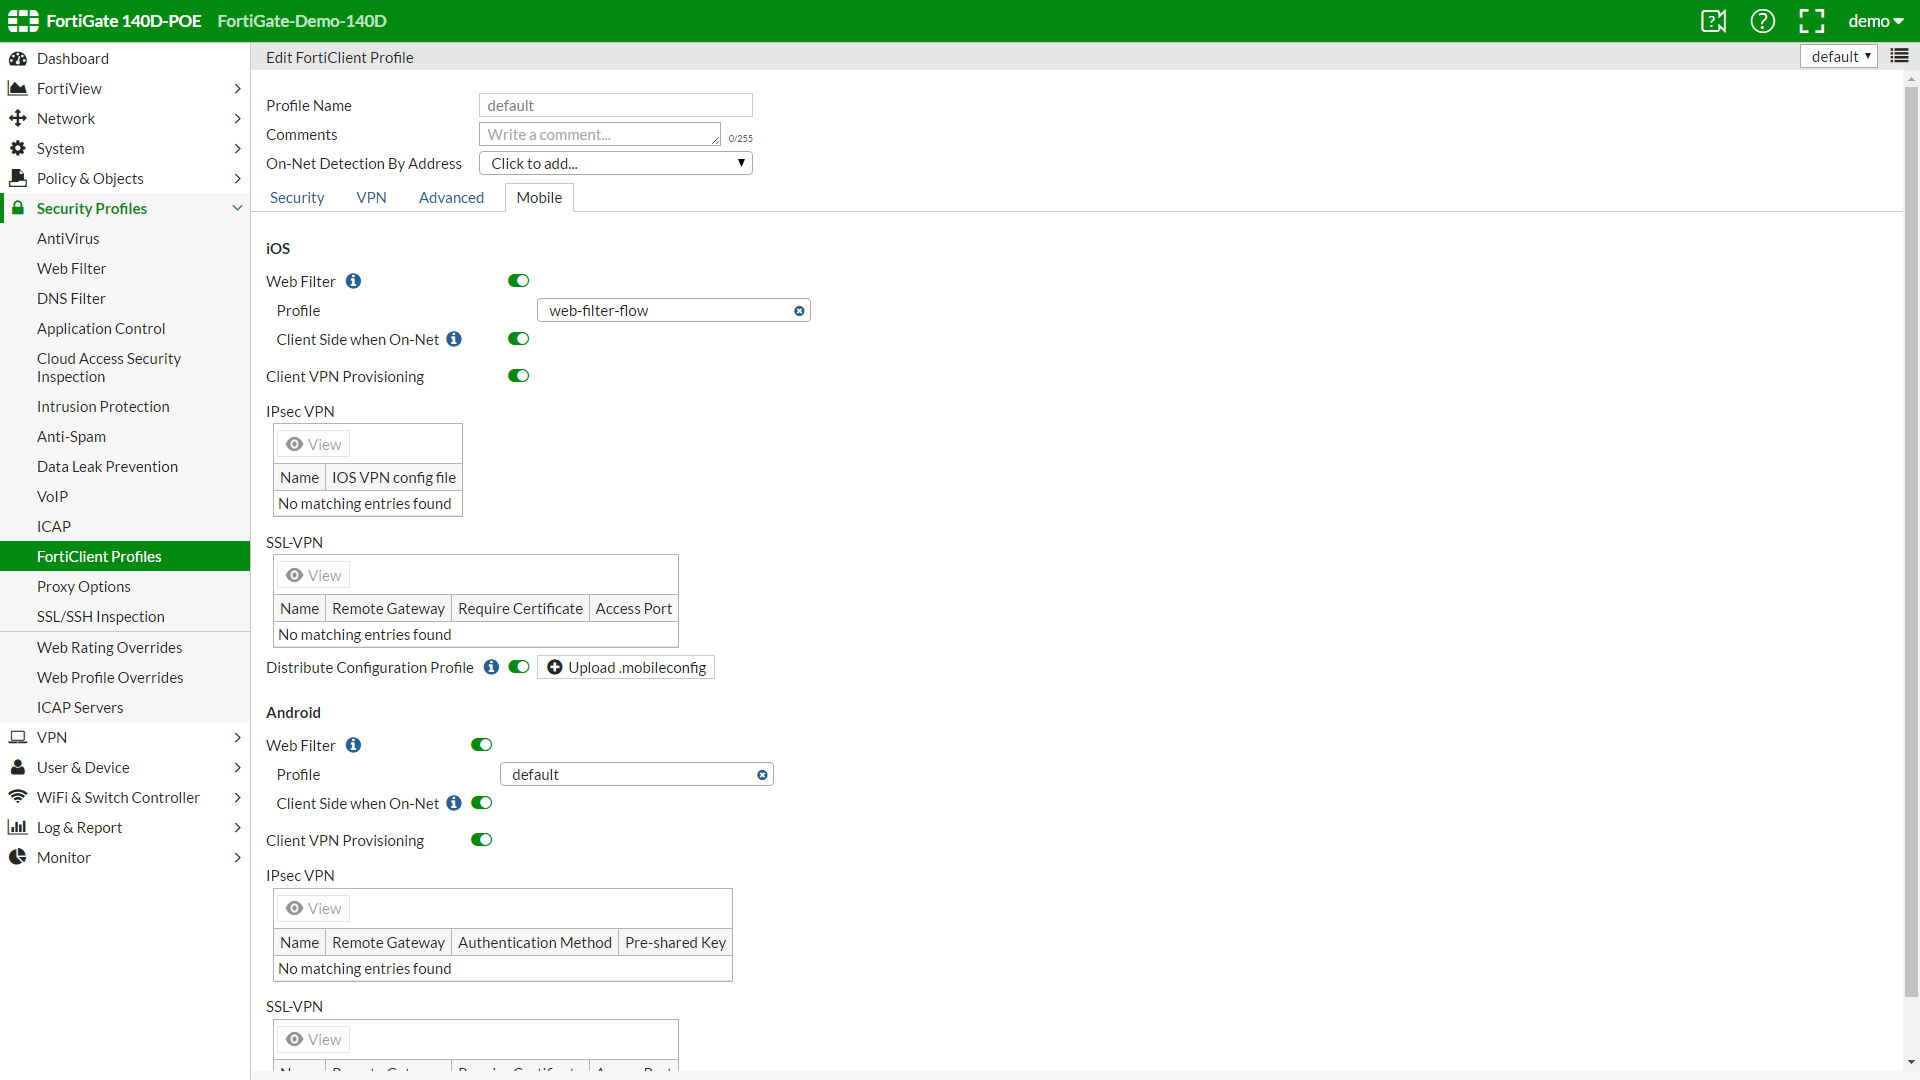Click the list view icon beside default
The width and height of the screenshot is (1920, 1080).
[1899, 56]
